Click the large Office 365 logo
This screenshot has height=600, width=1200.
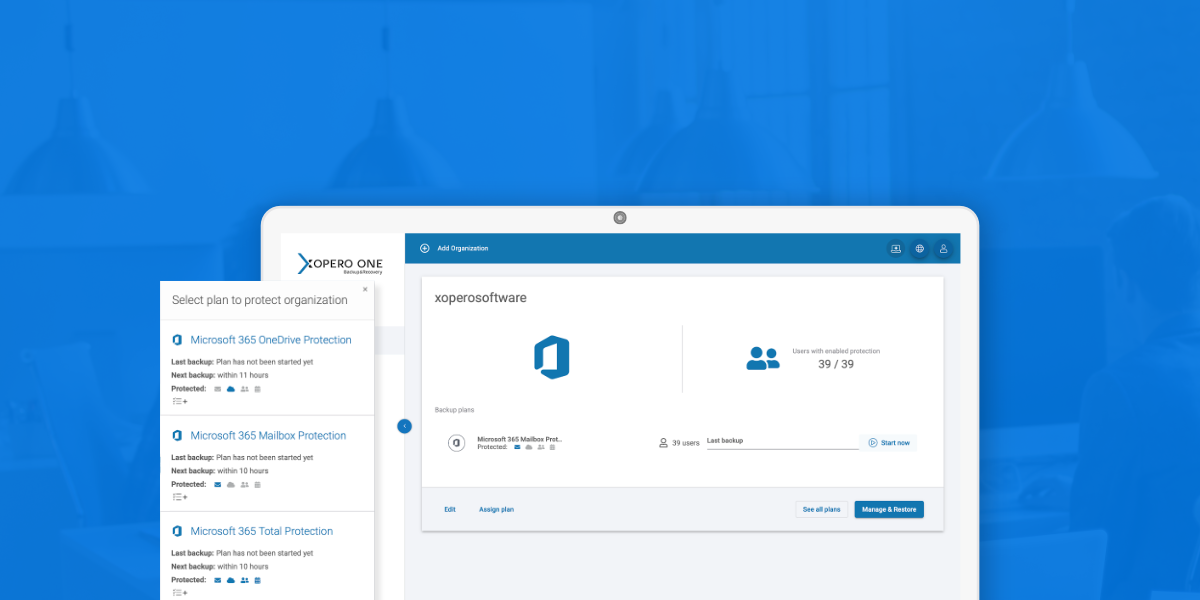click(551, 358)
